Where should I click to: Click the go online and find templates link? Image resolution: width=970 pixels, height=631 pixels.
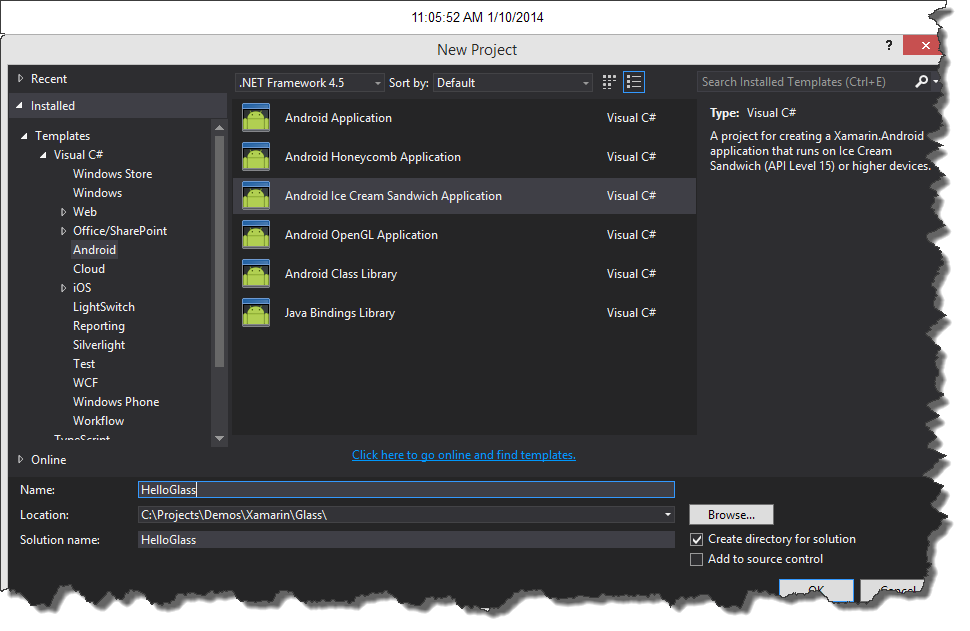(464, 455)
